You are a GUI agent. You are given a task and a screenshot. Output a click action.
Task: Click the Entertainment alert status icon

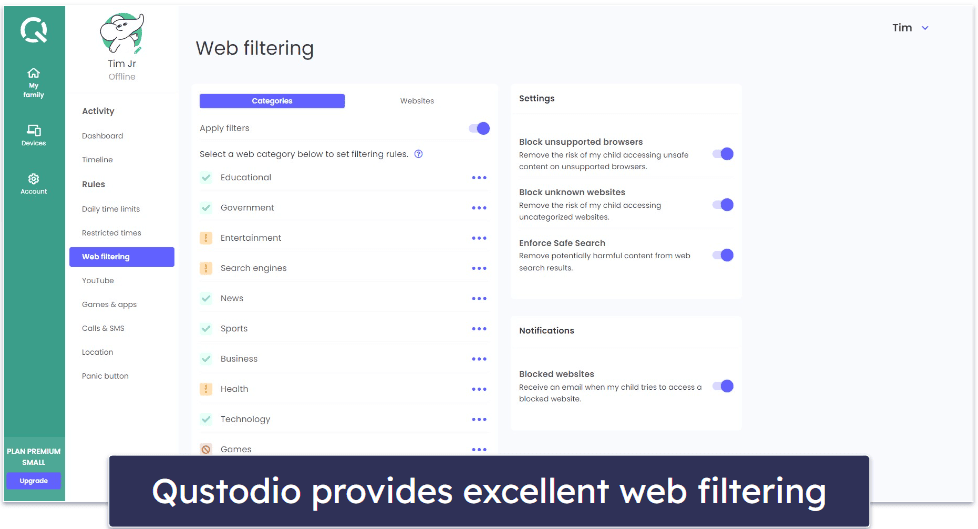coord(206,238)
